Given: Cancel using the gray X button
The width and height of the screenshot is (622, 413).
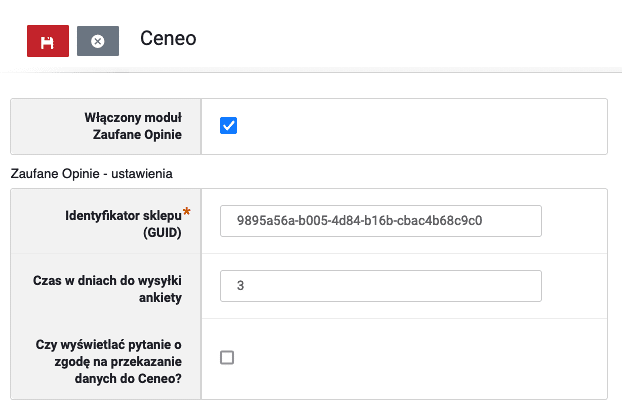Looking at the screenshot, I should pyautogui.click(x=98, y=41).
